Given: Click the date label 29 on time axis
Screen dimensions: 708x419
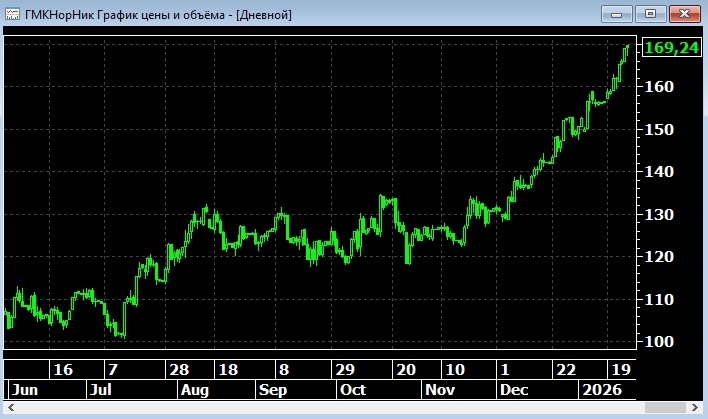Looking at the screenshot, I should click(x=345, y=370).
